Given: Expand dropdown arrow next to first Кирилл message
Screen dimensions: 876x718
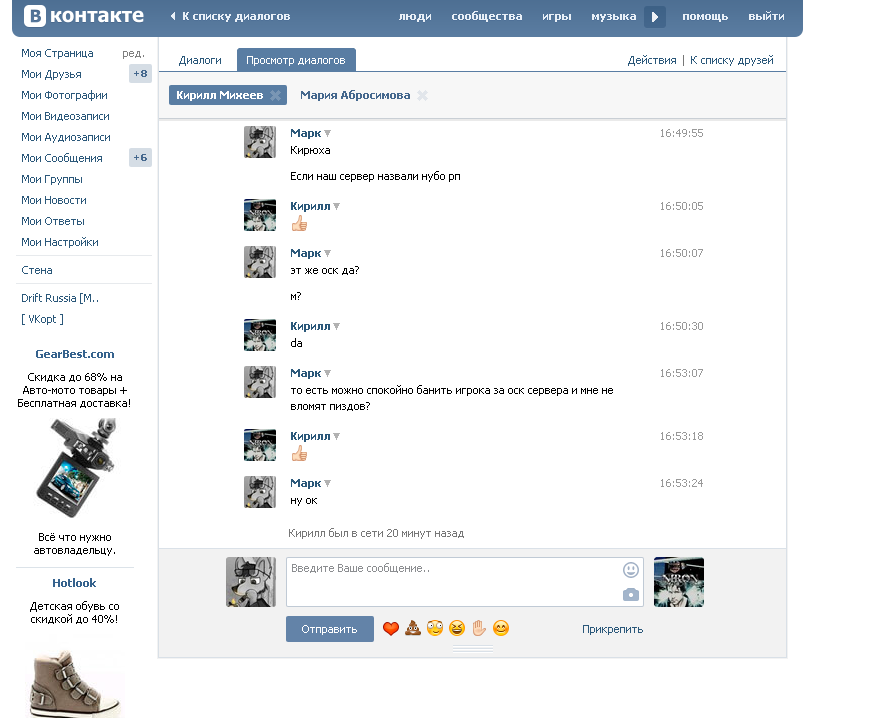Looking at the screenshot, I should point(336,207).
